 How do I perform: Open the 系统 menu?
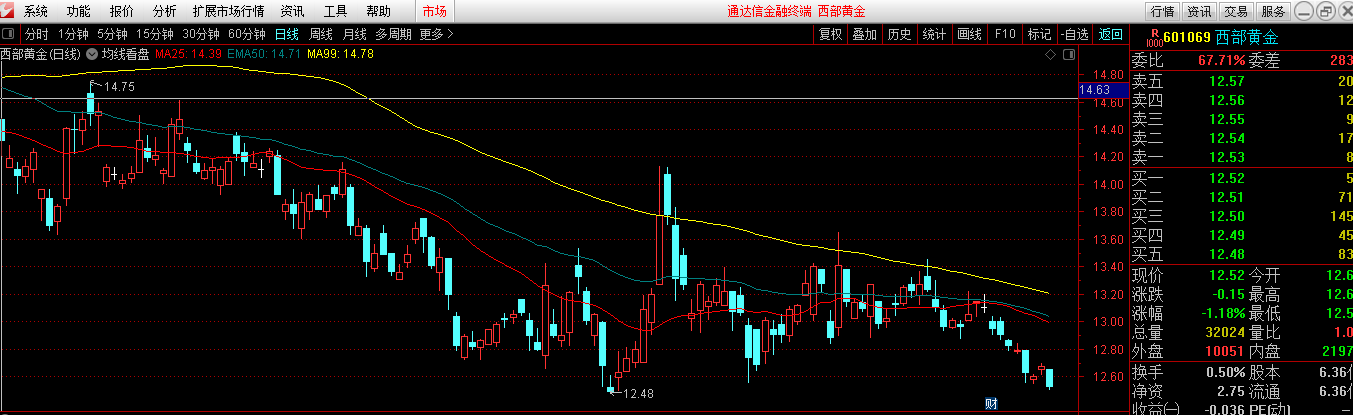[x=36, y=11]
